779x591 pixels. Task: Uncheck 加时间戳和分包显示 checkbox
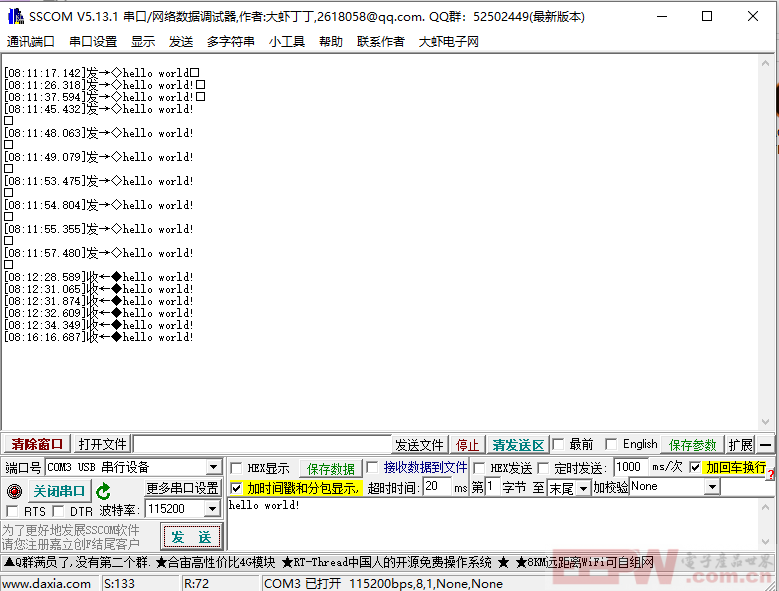coord(236,488)
